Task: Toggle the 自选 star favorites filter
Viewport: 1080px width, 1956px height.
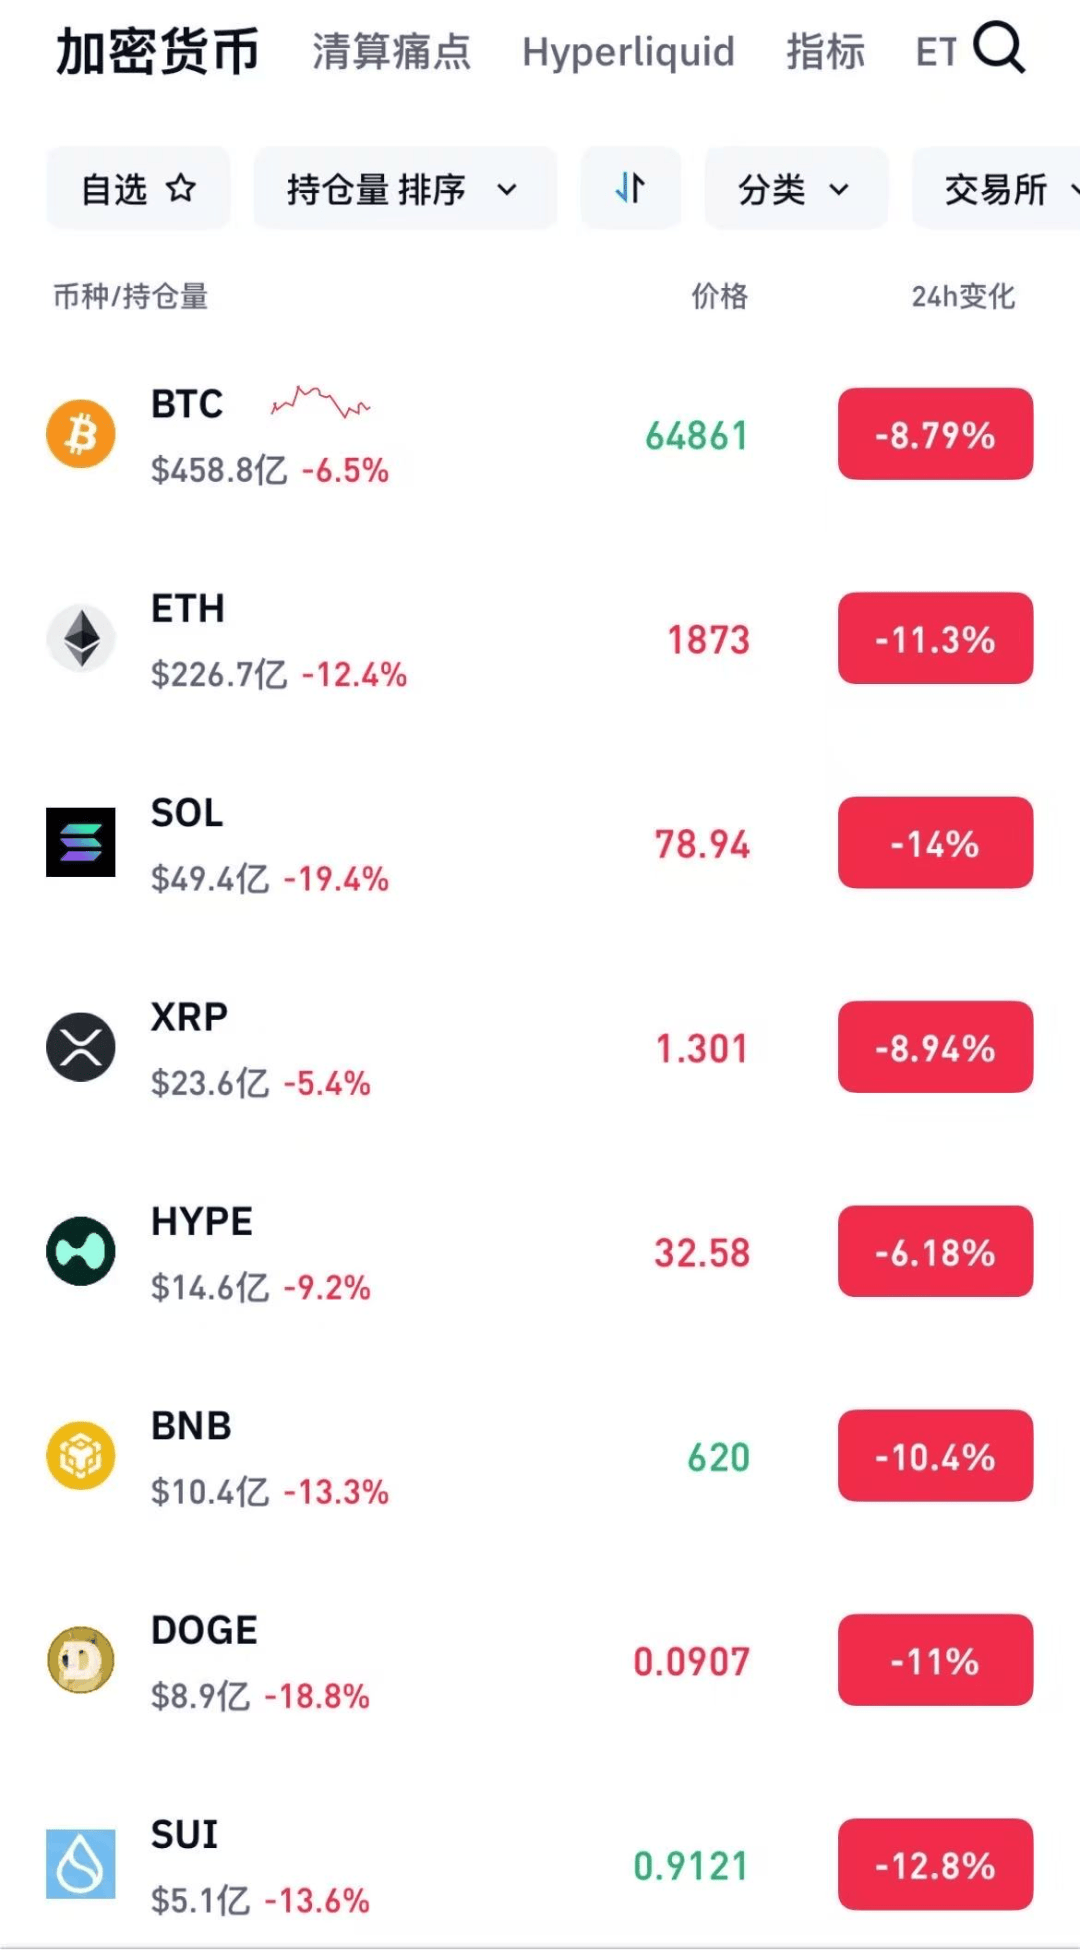Action: tap(138, 188)
